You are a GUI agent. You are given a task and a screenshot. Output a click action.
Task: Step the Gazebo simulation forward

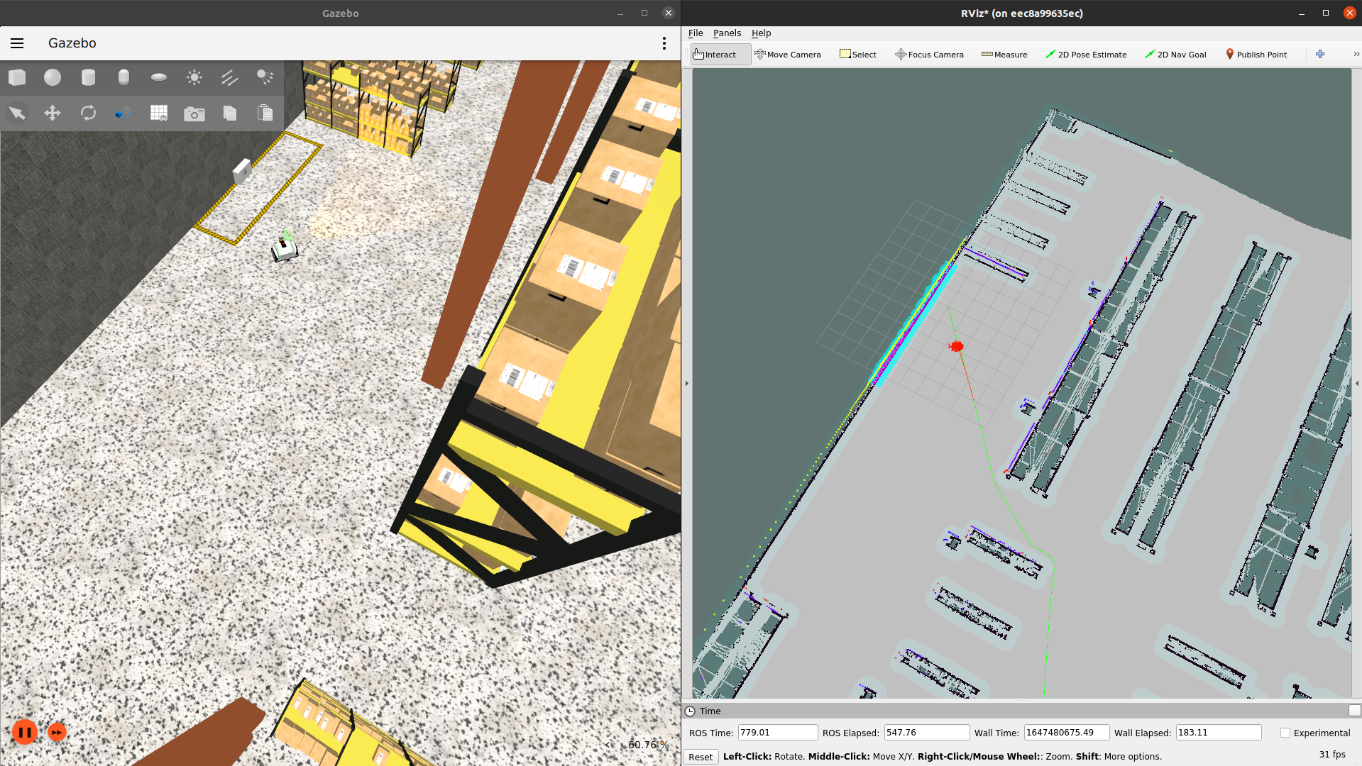tap(57, 732)
